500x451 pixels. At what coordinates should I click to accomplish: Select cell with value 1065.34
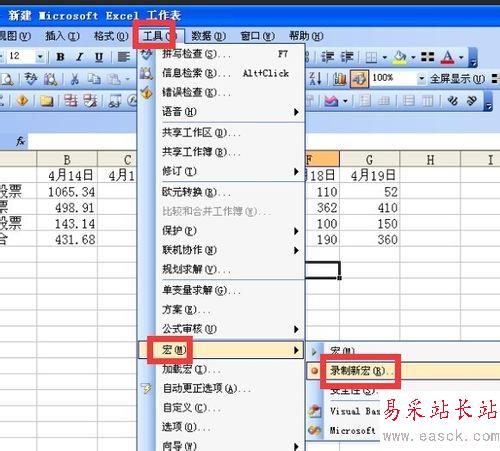click(67, 192)
